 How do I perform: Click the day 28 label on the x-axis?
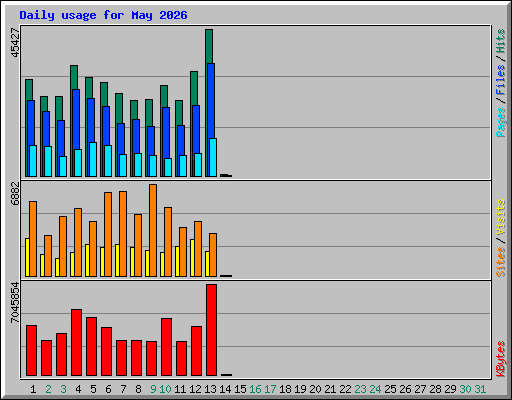point(435,389)
